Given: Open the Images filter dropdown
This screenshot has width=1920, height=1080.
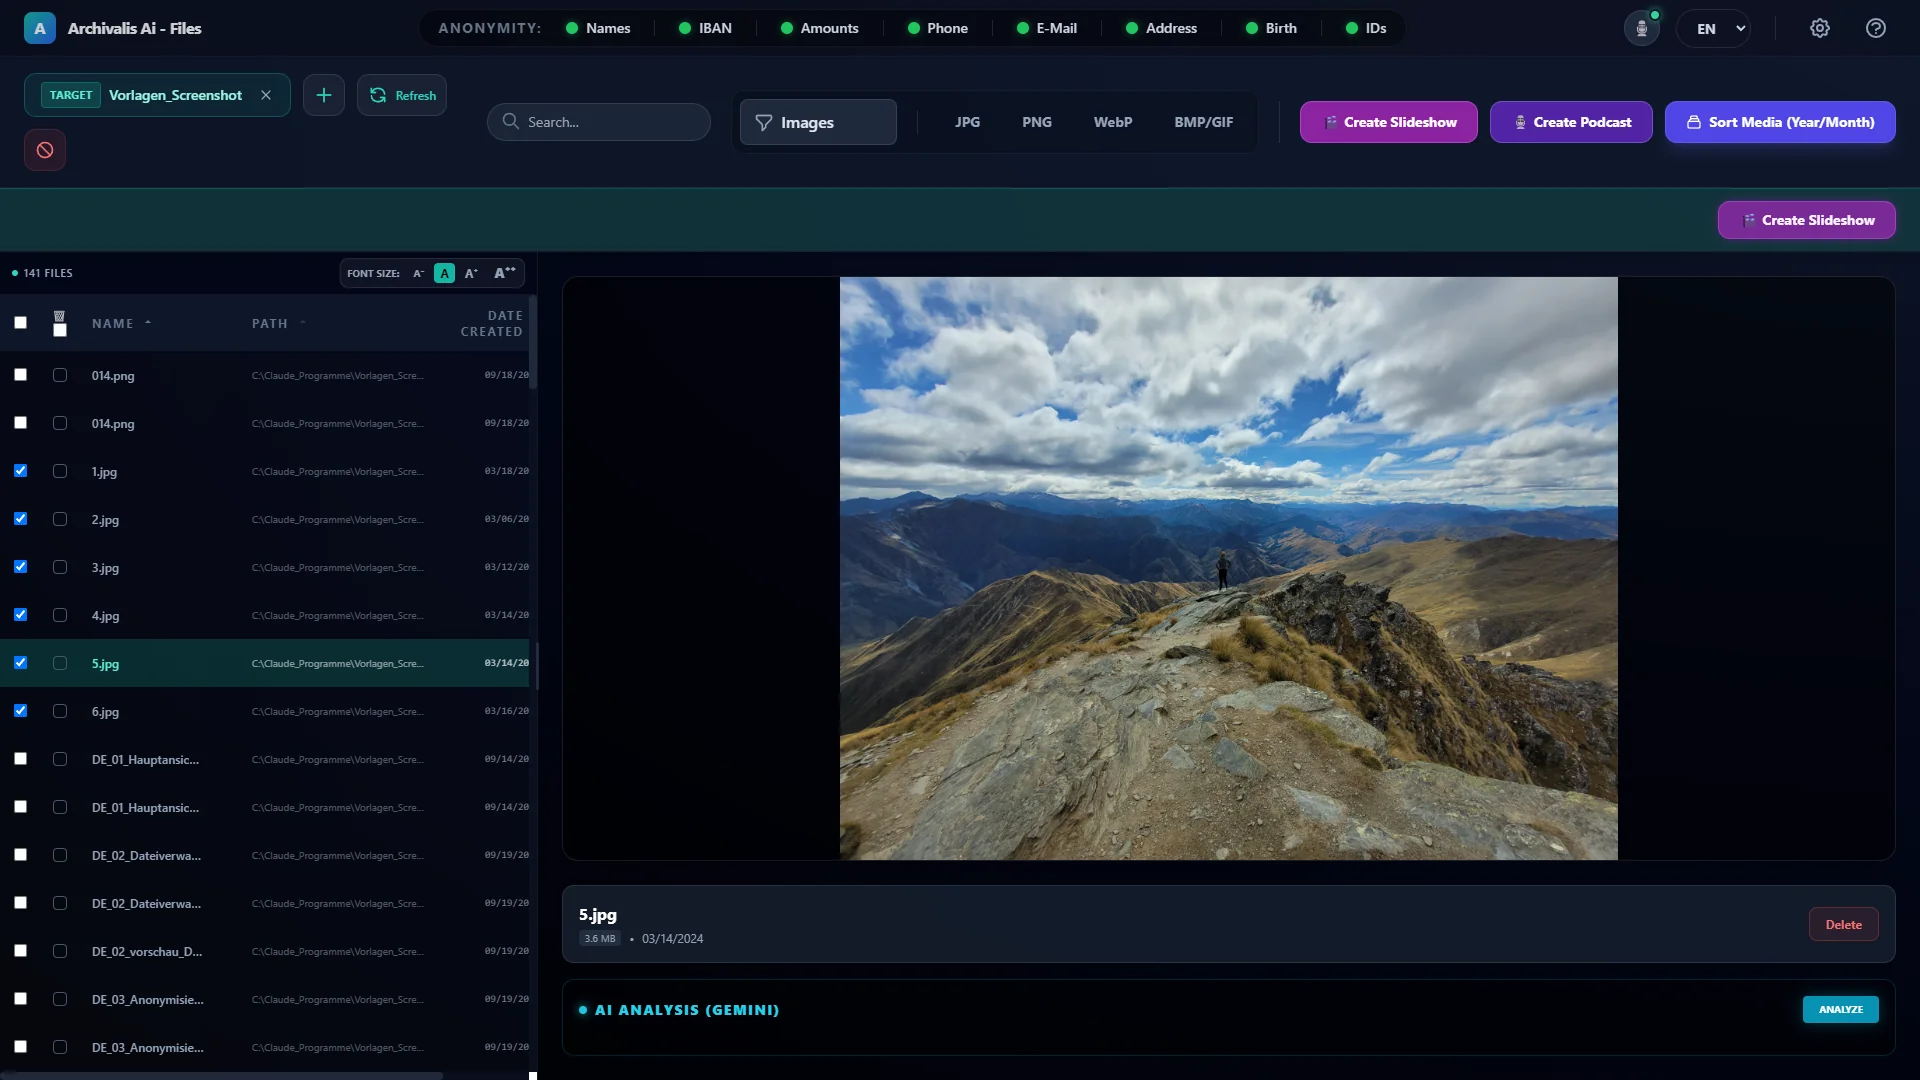Looking at the screenshot, I should [818, 122].
